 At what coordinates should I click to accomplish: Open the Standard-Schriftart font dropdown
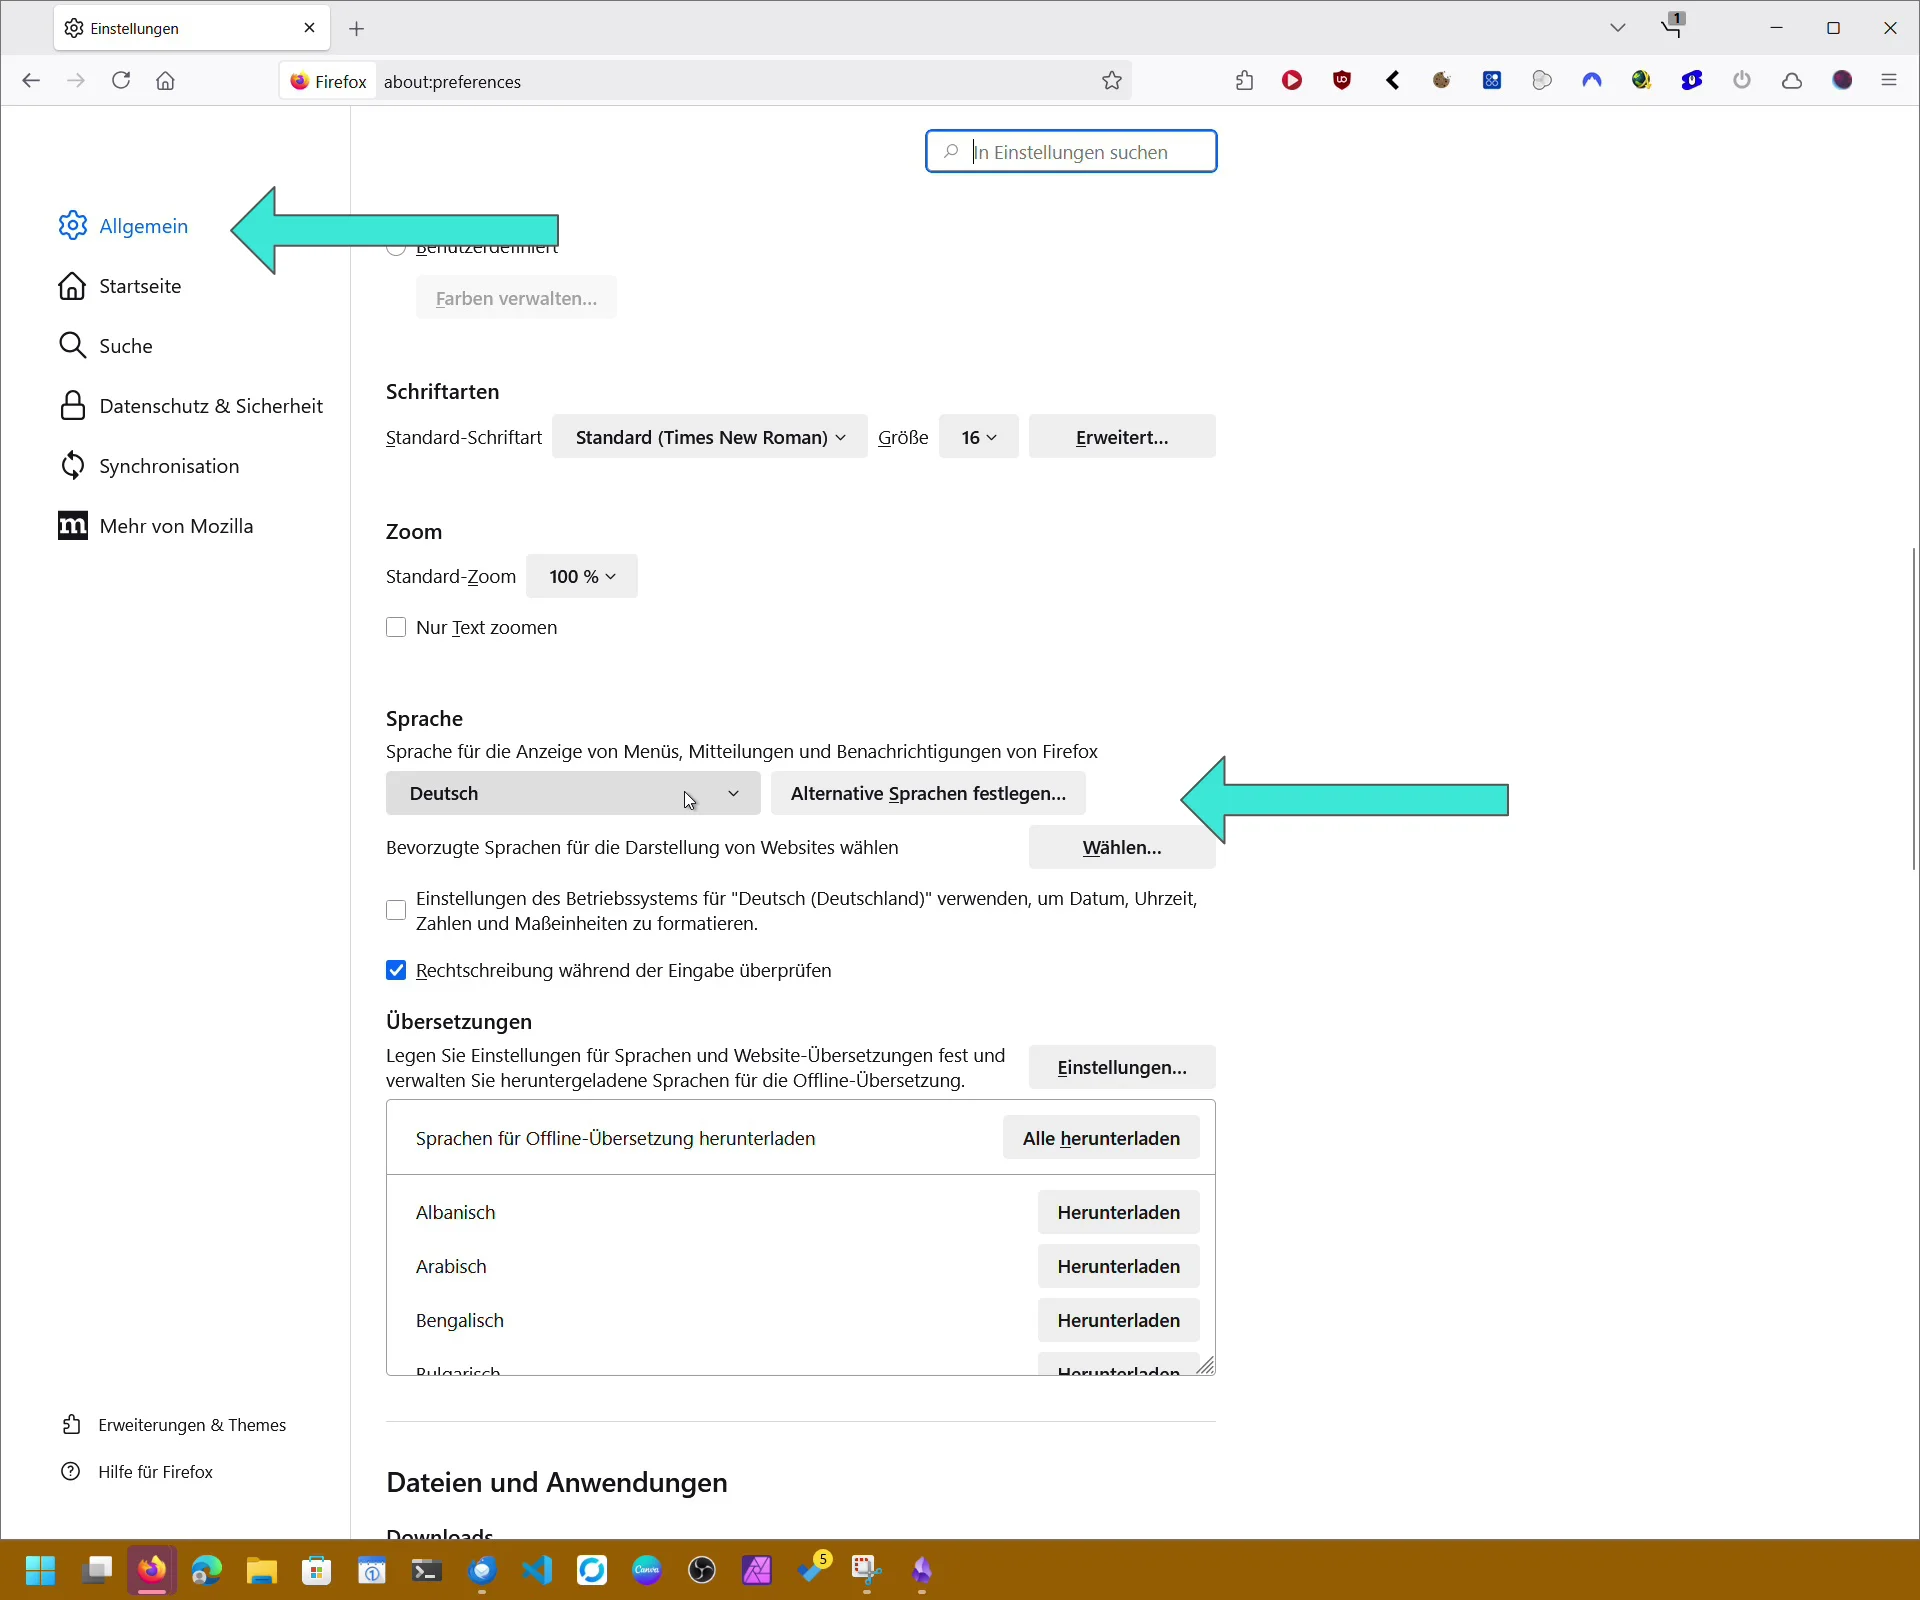709,437
